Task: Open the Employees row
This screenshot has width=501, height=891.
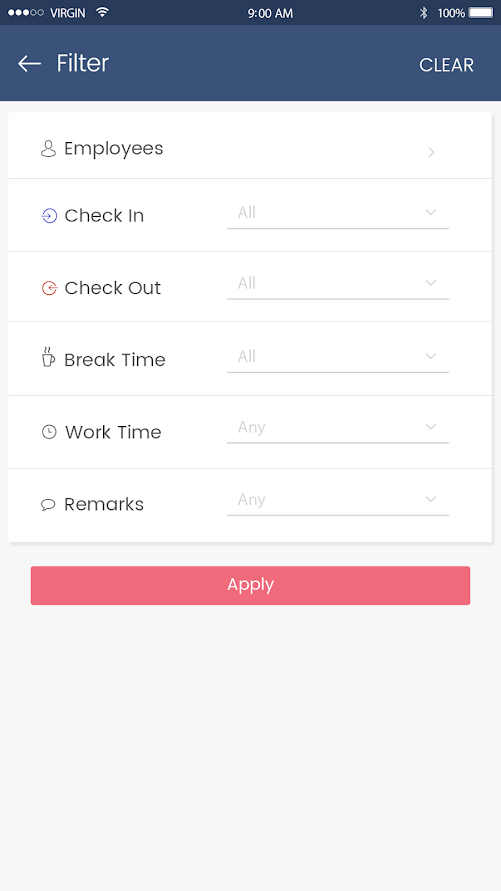Action: 250,145
